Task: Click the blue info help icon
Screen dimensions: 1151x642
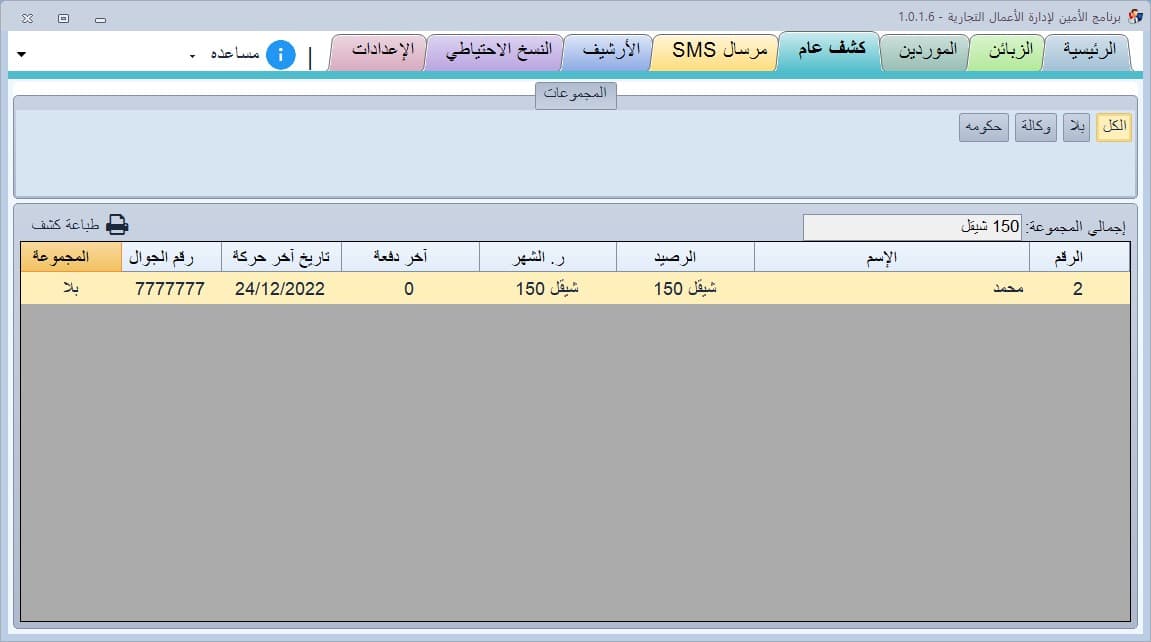Action: [280, 54]
